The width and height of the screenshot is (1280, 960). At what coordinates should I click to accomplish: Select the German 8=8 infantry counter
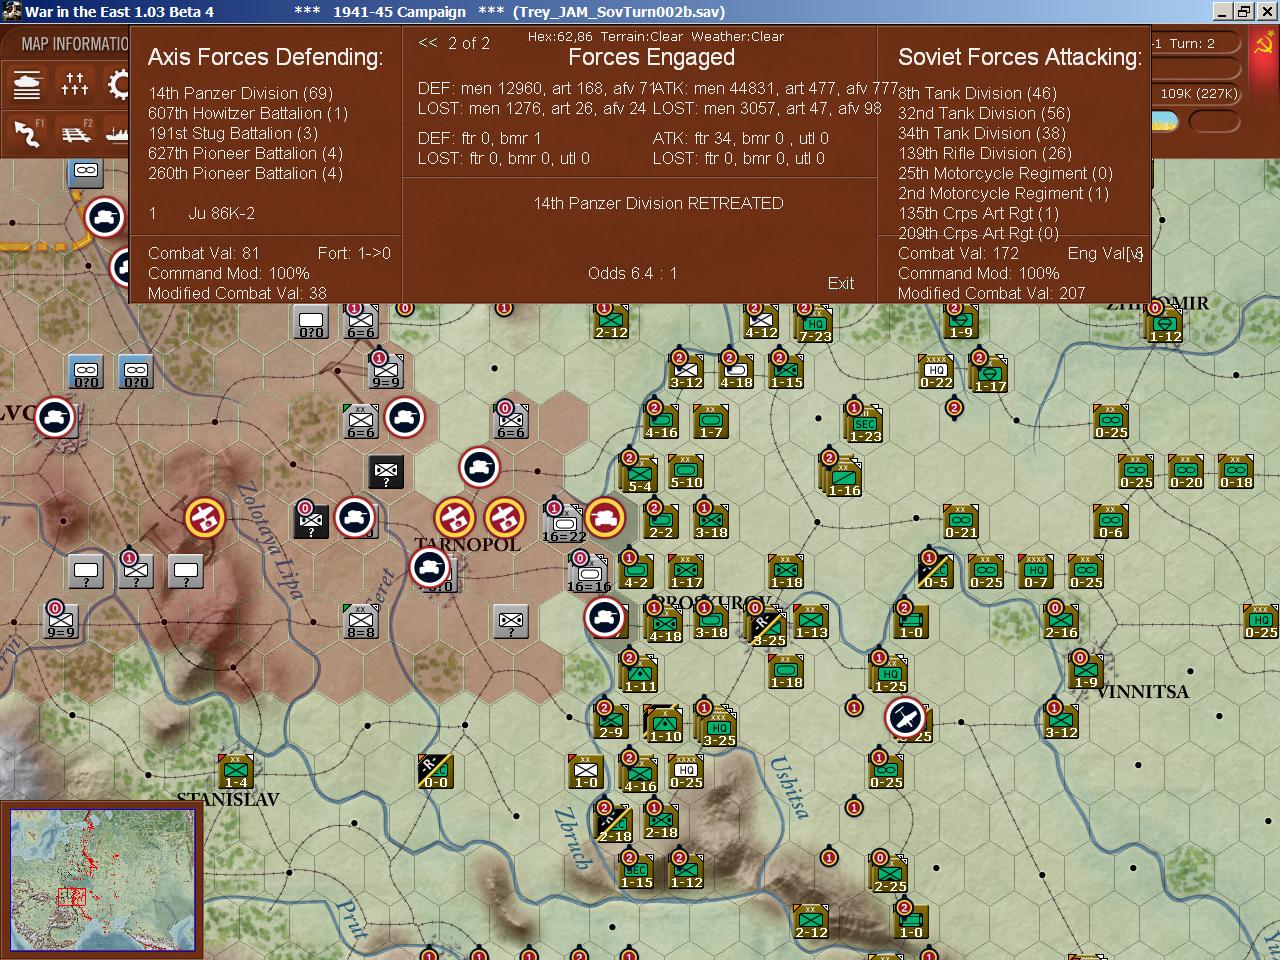coord(361,620)
